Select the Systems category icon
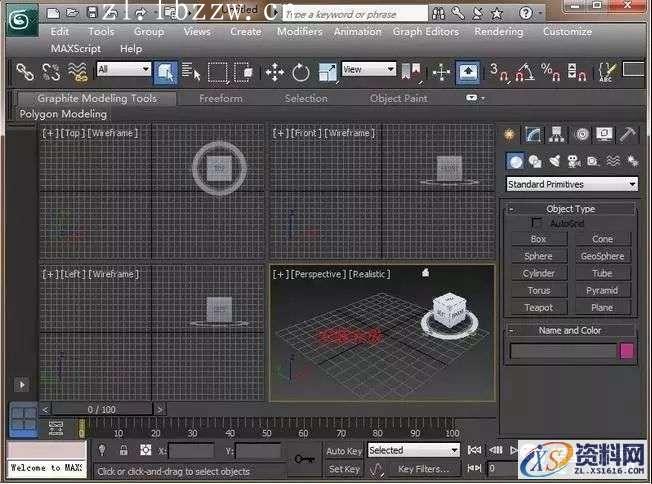 (632, 161)
